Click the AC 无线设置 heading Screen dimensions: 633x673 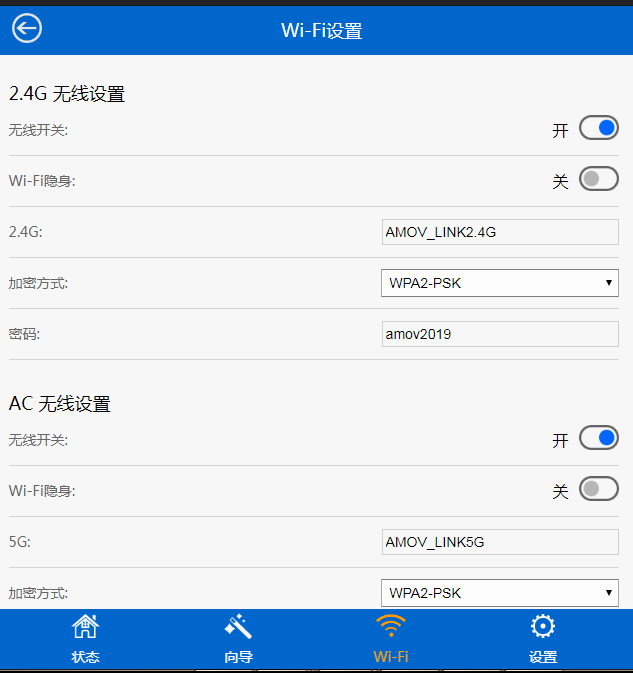[x=60, y=404]
